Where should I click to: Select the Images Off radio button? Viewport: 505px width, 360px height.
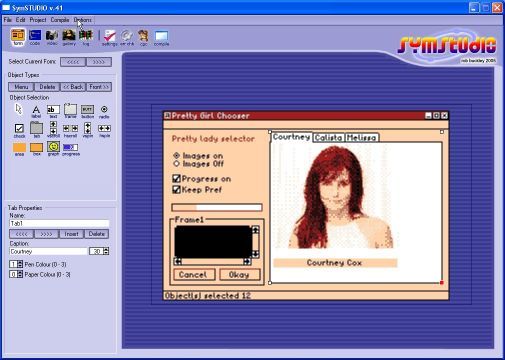(177, 164)
